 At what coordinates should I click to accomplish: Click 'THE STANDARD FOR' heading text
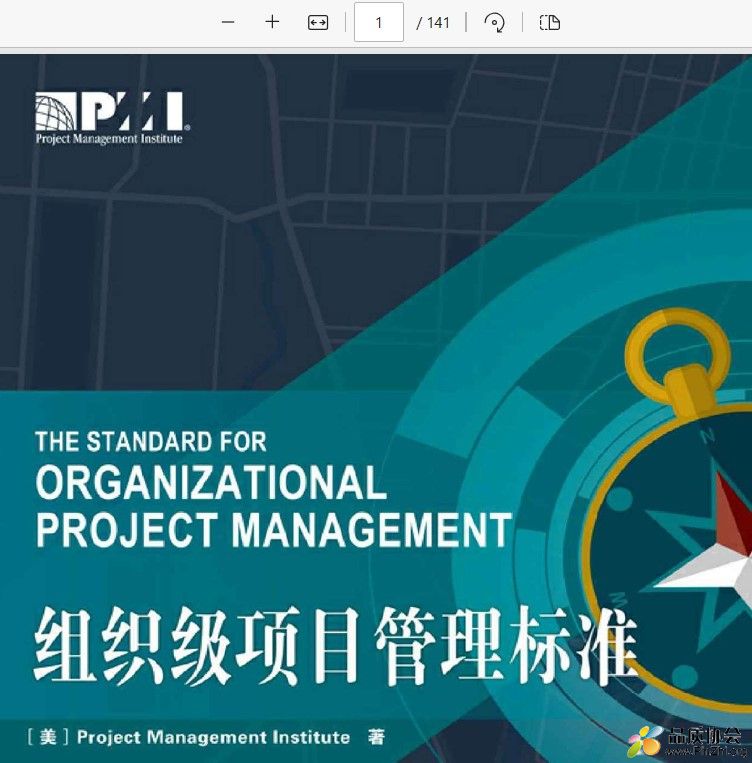point(151,442)
